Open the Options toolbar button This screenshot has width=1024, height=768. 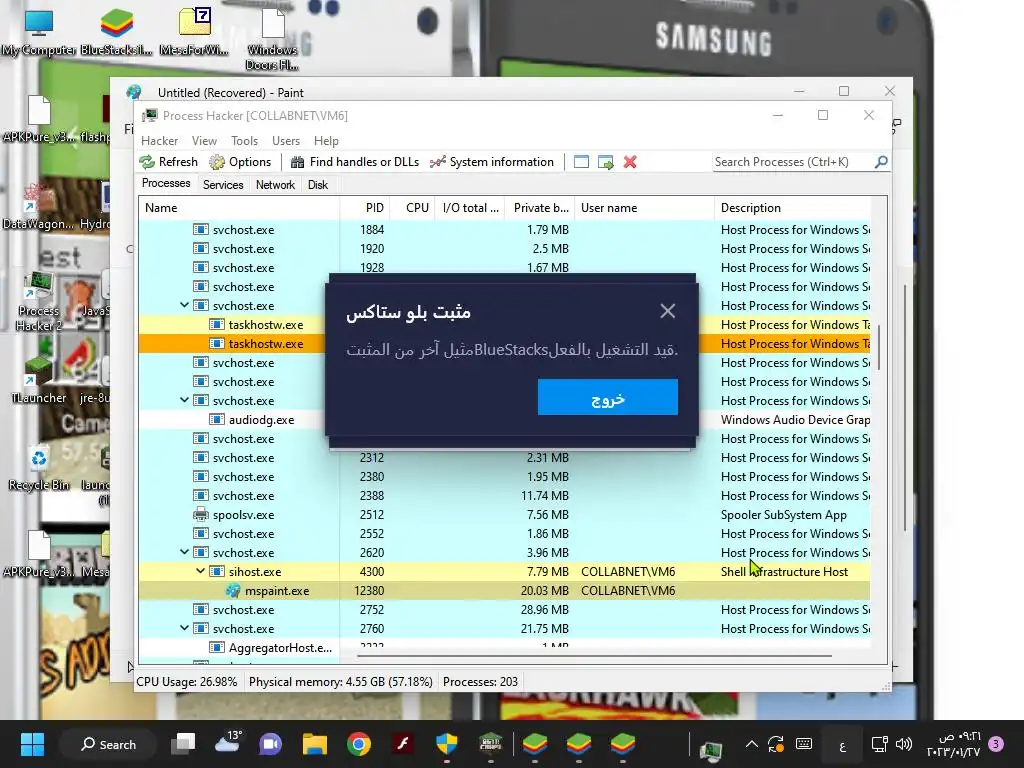240,162
